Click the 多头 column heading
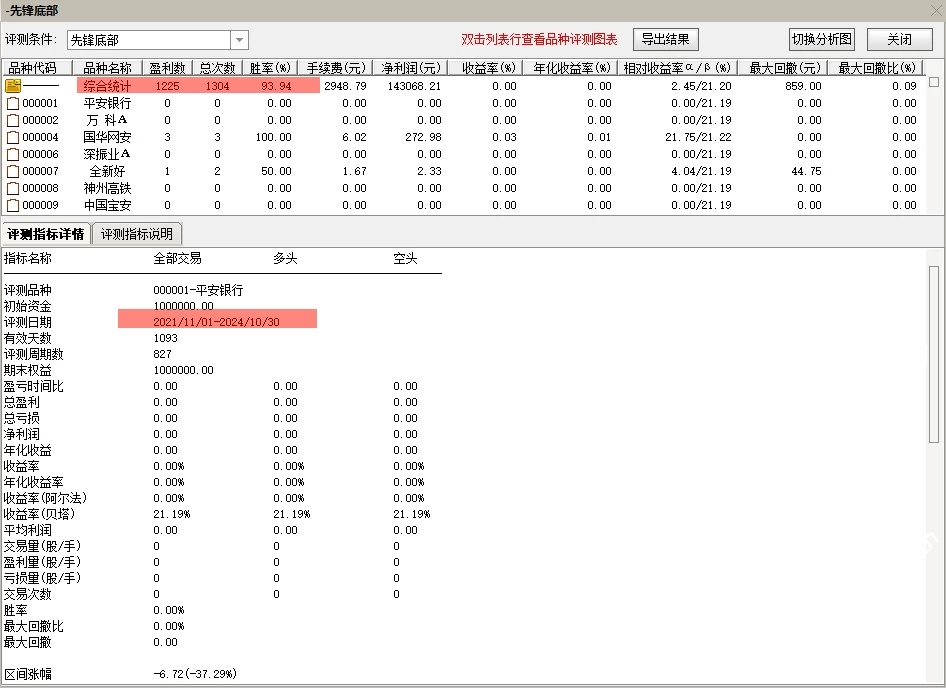Screen dimensions: 946x688 (x=285, y=258)
